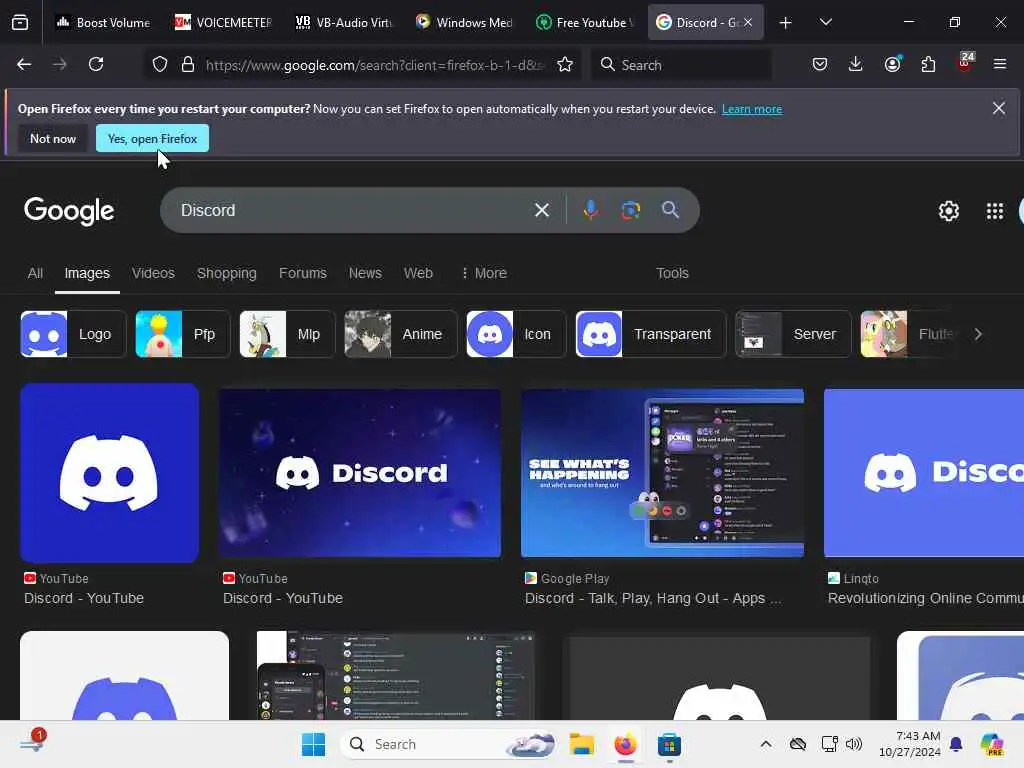
Task: Open the tracking protection shield icon
Action: 160,64
